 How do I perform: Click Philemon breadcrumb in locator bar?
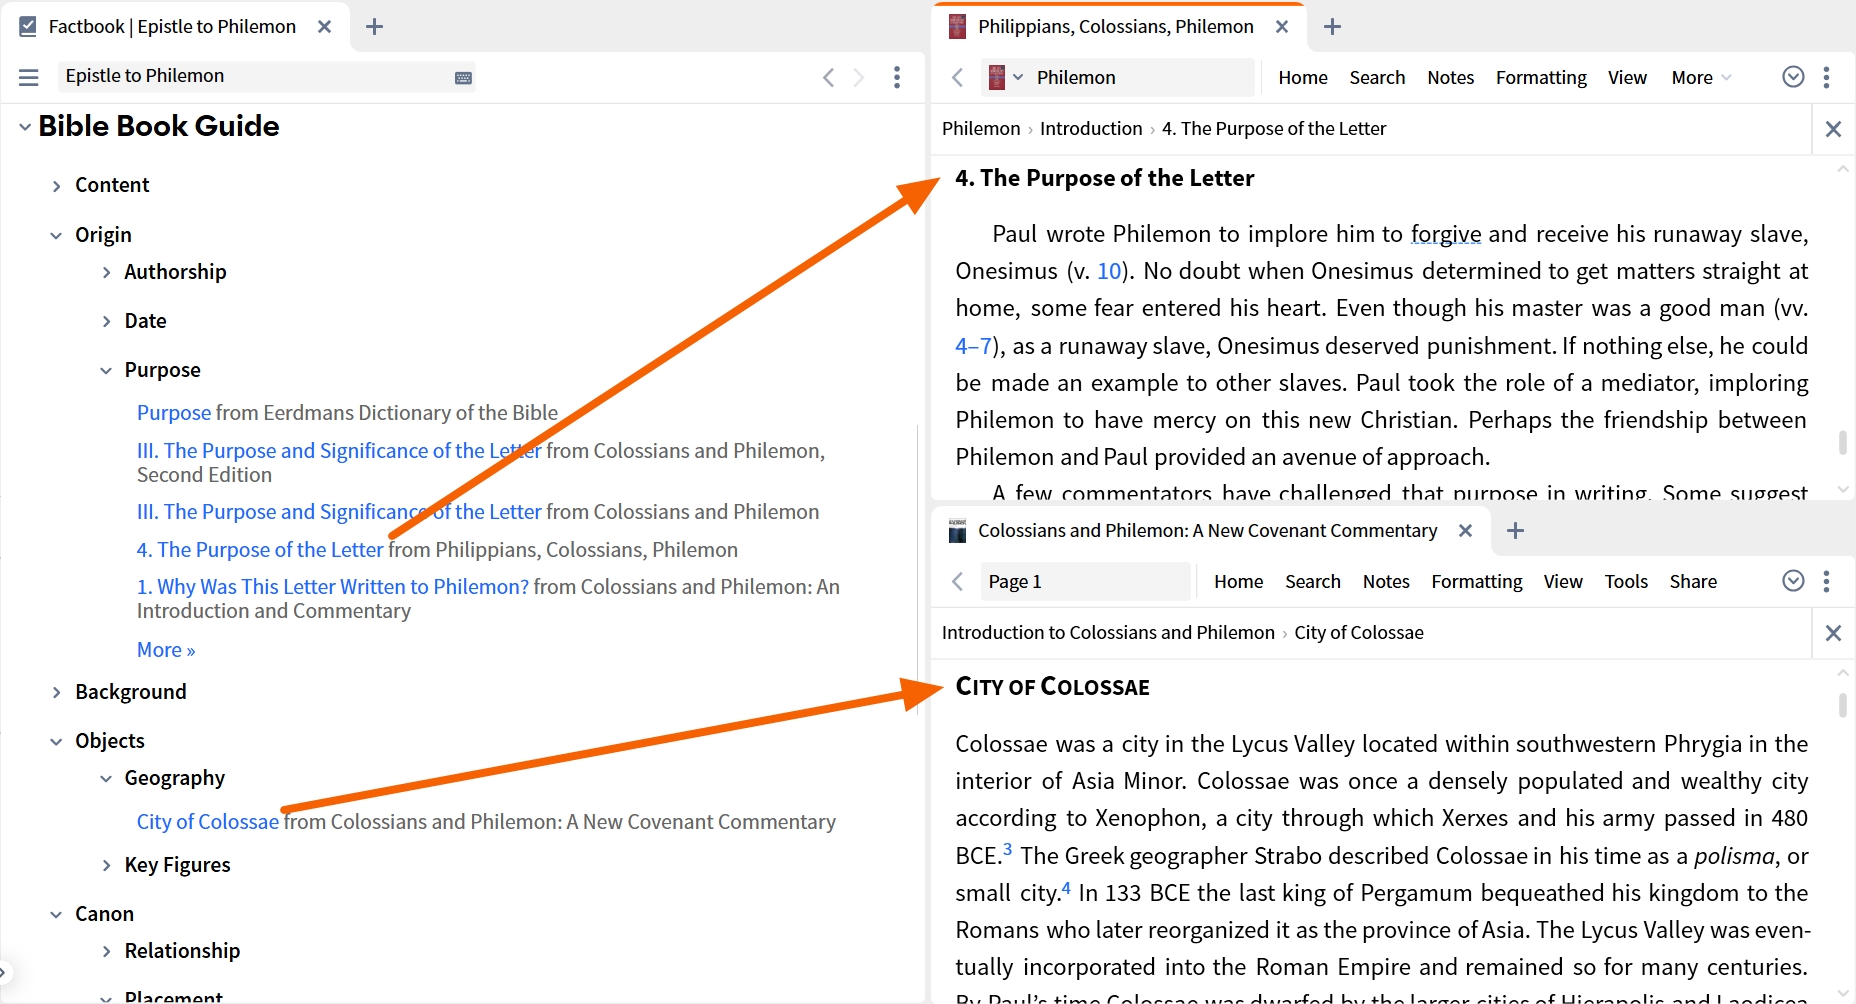(x=981, y=129)
